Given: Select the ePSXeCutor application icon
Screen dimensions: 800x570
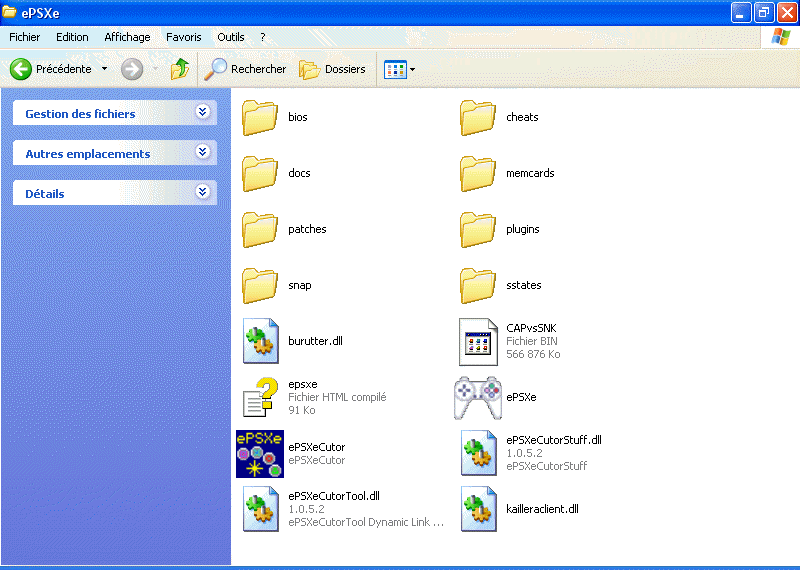Looking at the screenshot, I should tap(260, 453).
